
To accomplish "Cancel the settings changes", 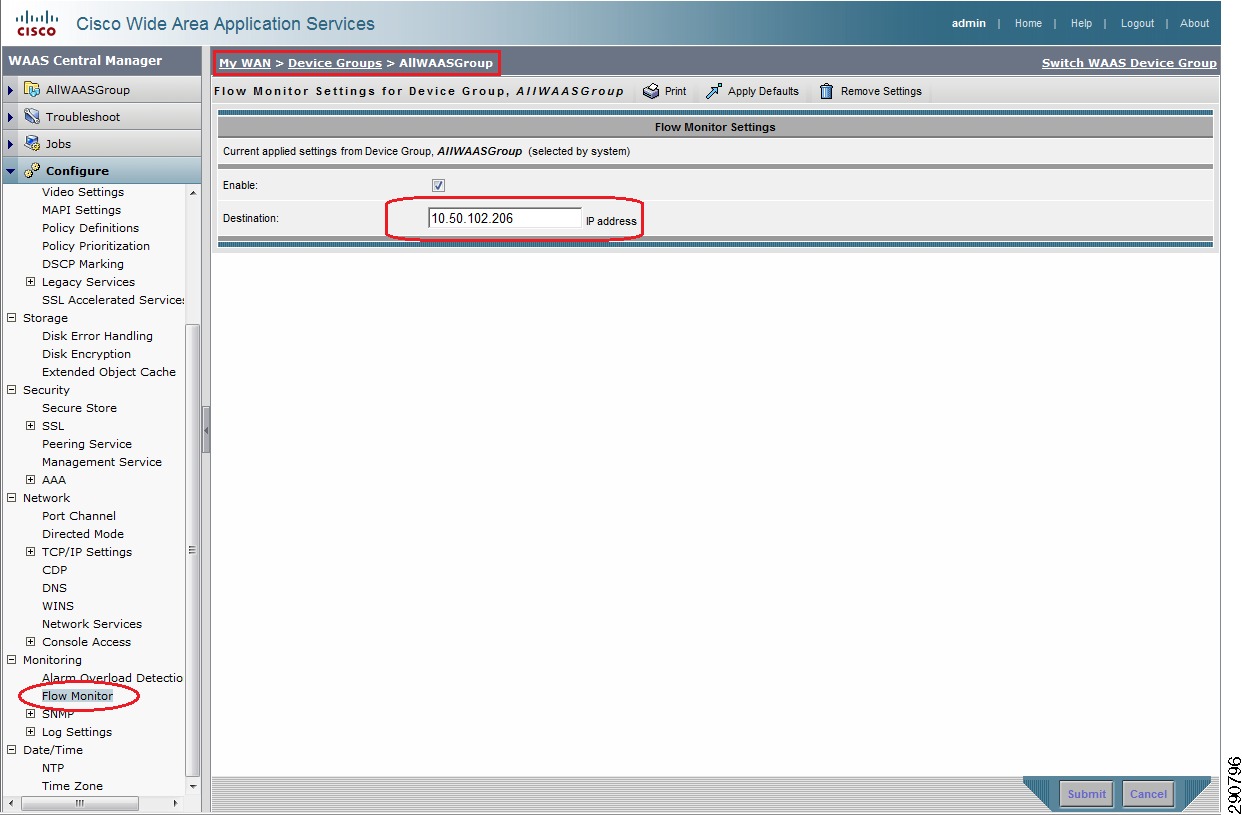I will tap(1148, 794).
